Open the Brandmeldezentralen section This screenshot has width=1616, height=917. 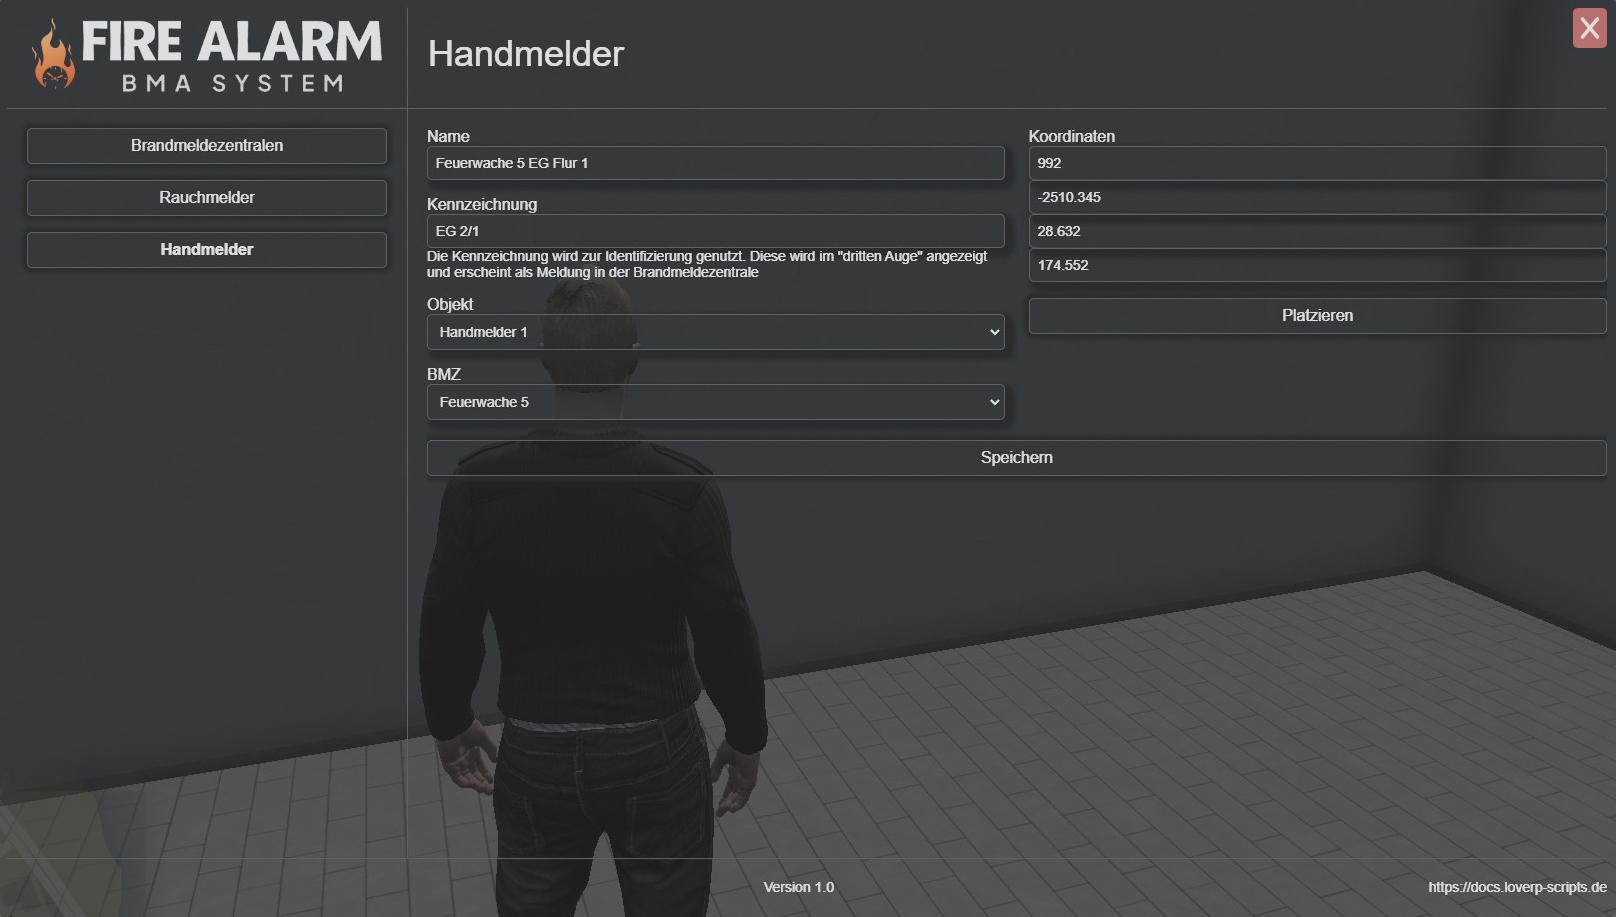click(x=207, y=146)
